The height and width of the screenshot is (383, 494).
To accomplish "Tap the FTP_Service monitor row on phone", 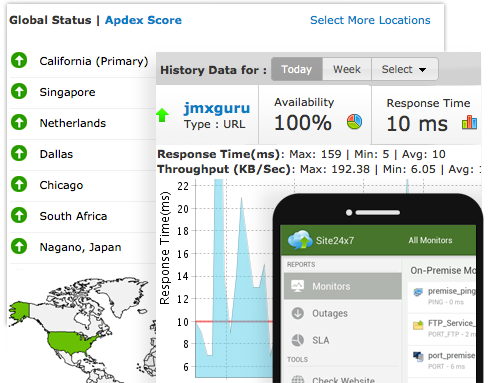I will [442, 328].
